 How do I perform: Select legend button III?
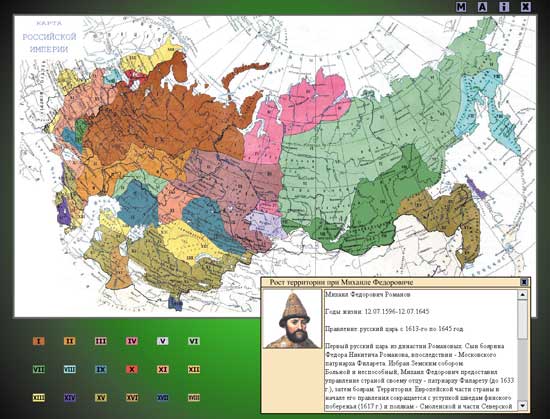[x=101, y=341]
